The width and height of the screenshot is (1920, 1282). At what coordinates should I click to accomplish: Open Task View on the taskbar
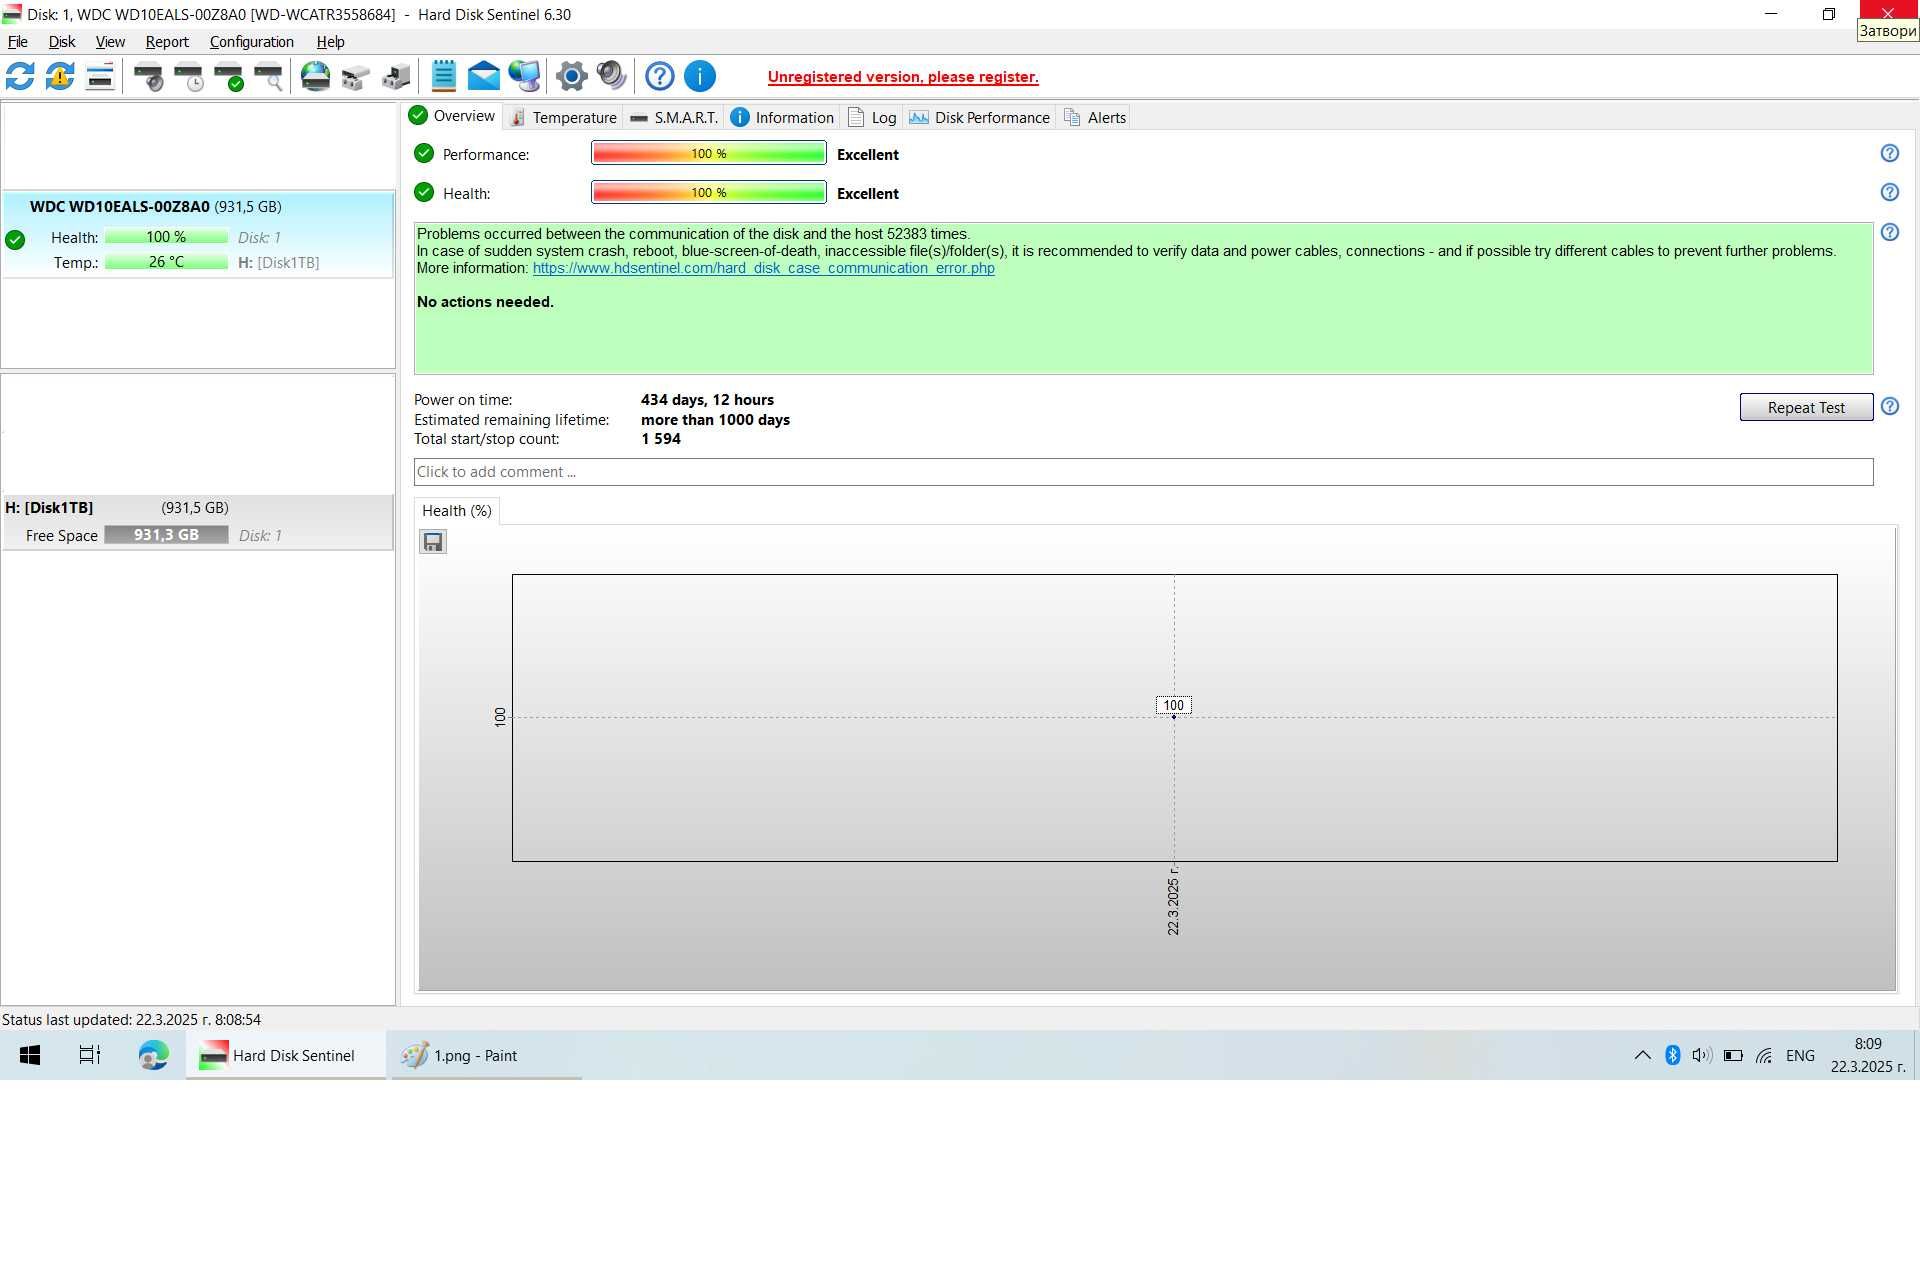coord(90,1055)
